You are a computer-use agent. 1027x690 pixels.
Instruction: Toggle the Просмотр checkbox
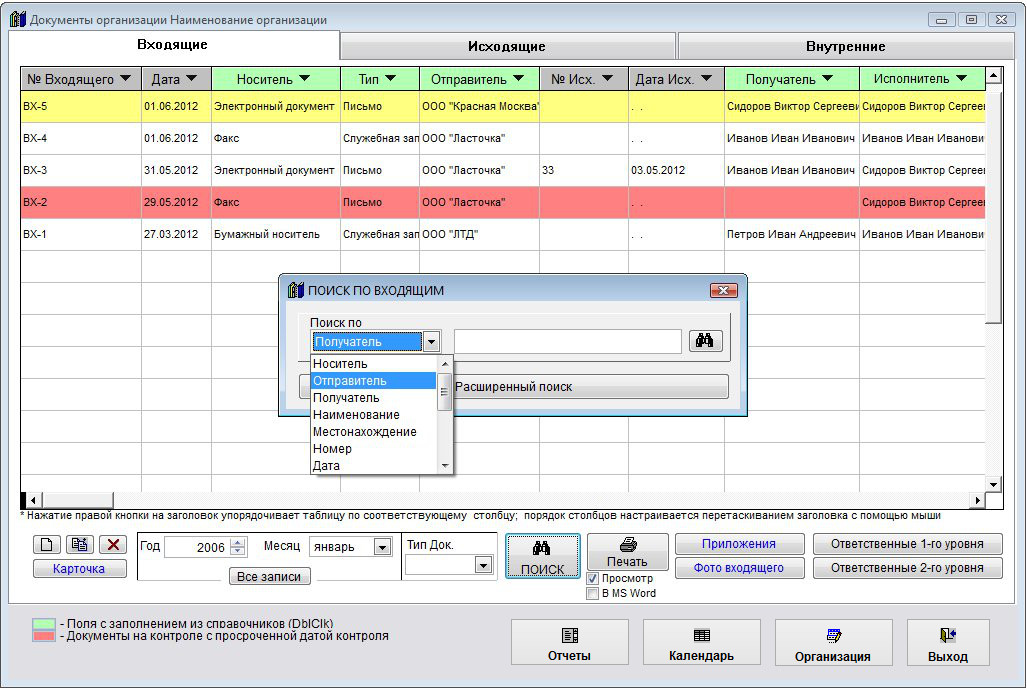593,578
